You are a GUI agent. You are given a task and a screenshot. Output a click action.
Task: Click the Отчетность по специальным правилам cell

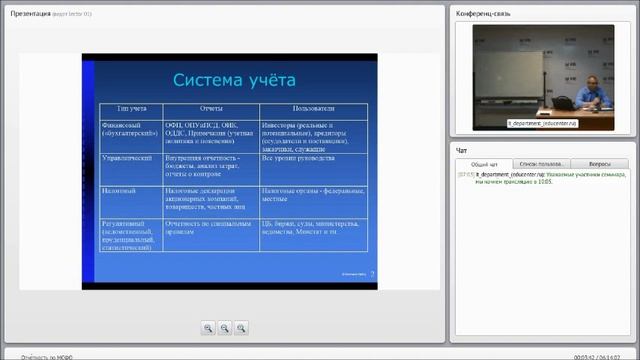tap(211, 235)
